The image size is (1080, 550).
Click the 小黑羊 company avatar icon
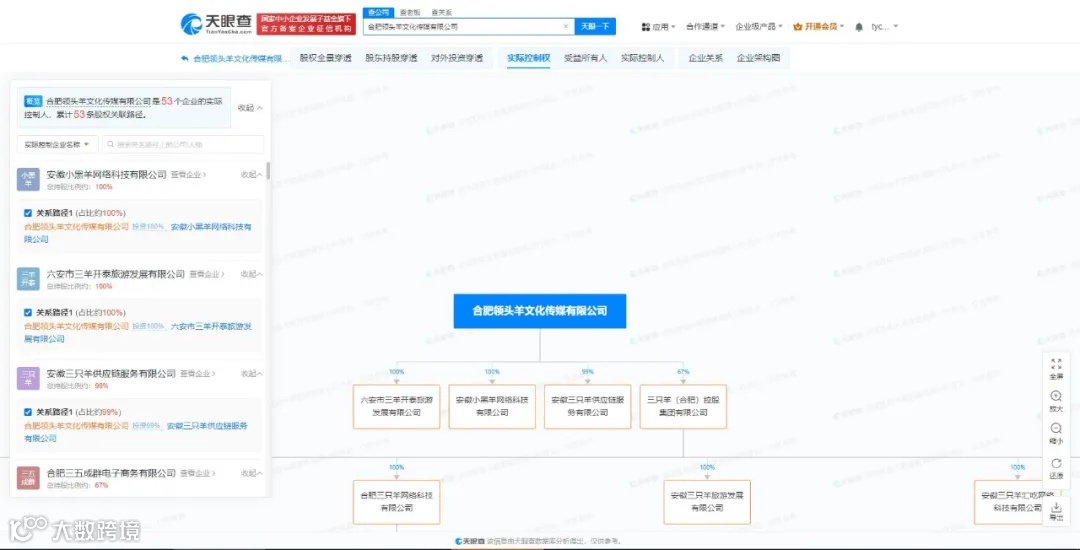tap(28, 179)
